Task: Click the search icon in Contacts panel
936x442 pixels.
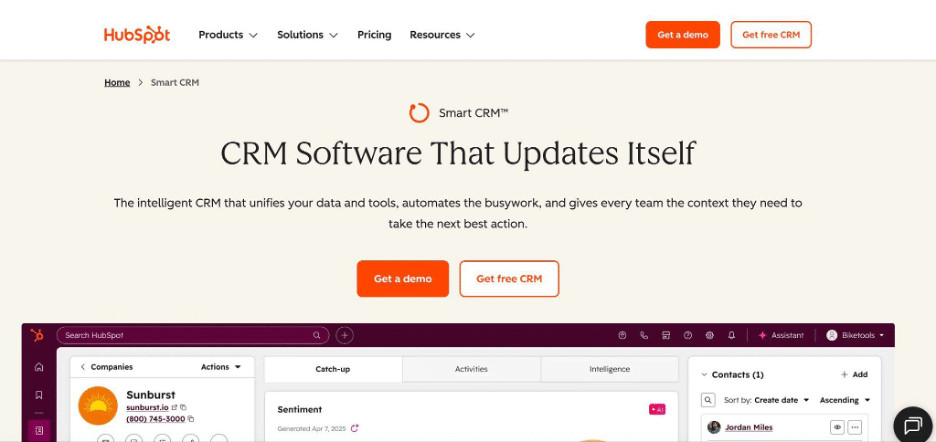Action: (x=707, y=400)
